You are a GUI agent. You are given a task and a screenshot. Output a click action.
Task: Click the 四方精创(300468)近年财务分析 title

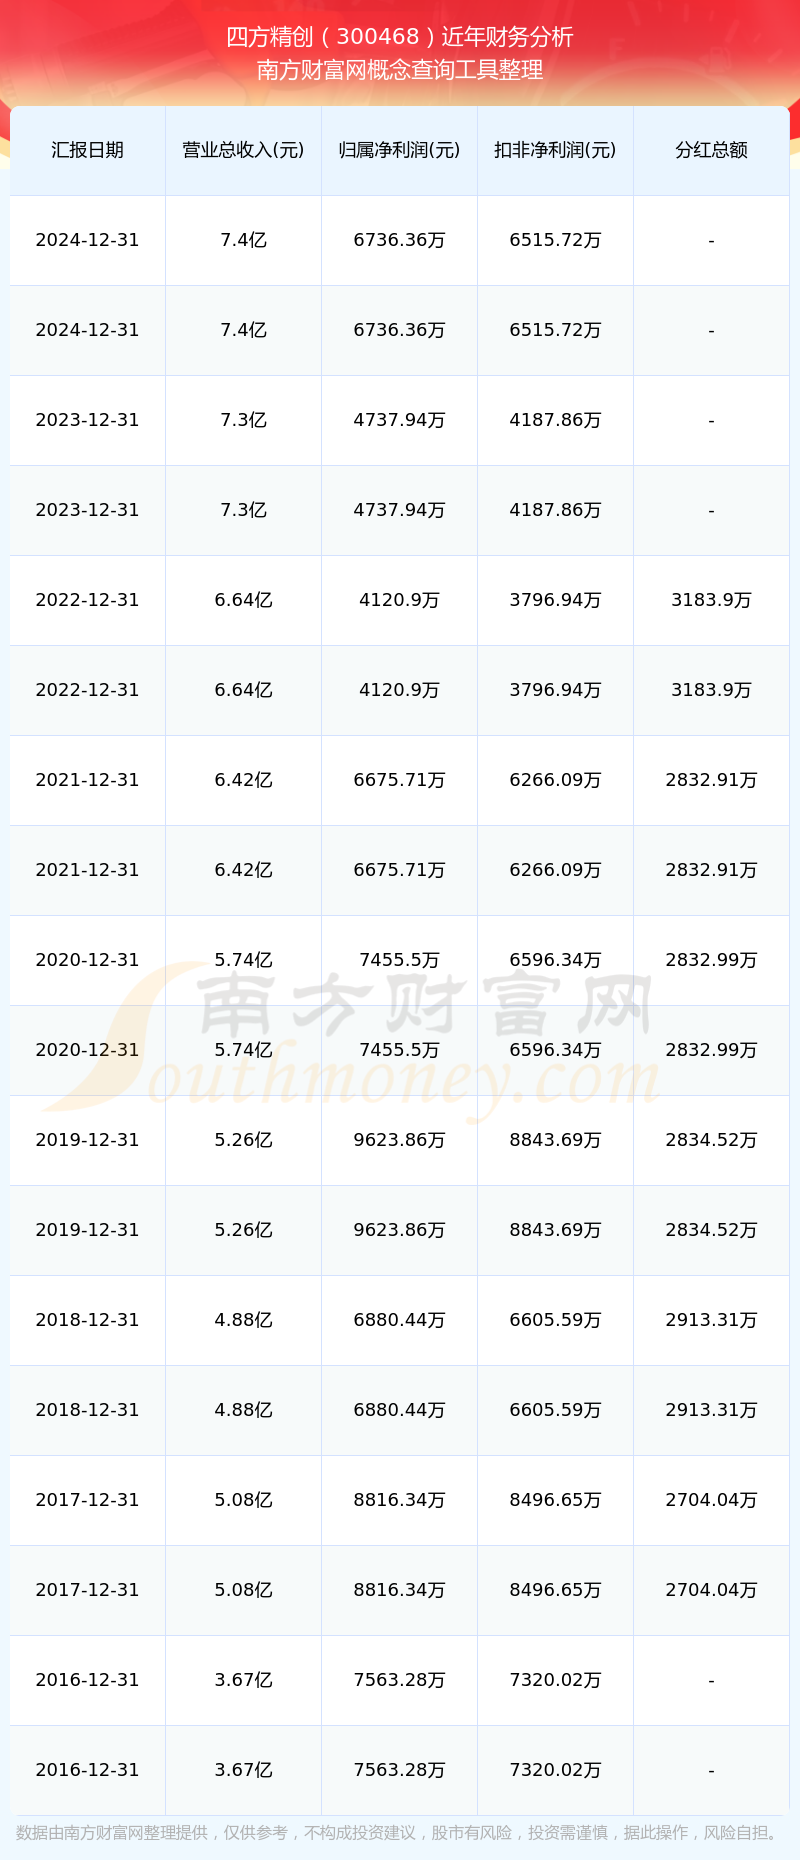pos(400,37)
